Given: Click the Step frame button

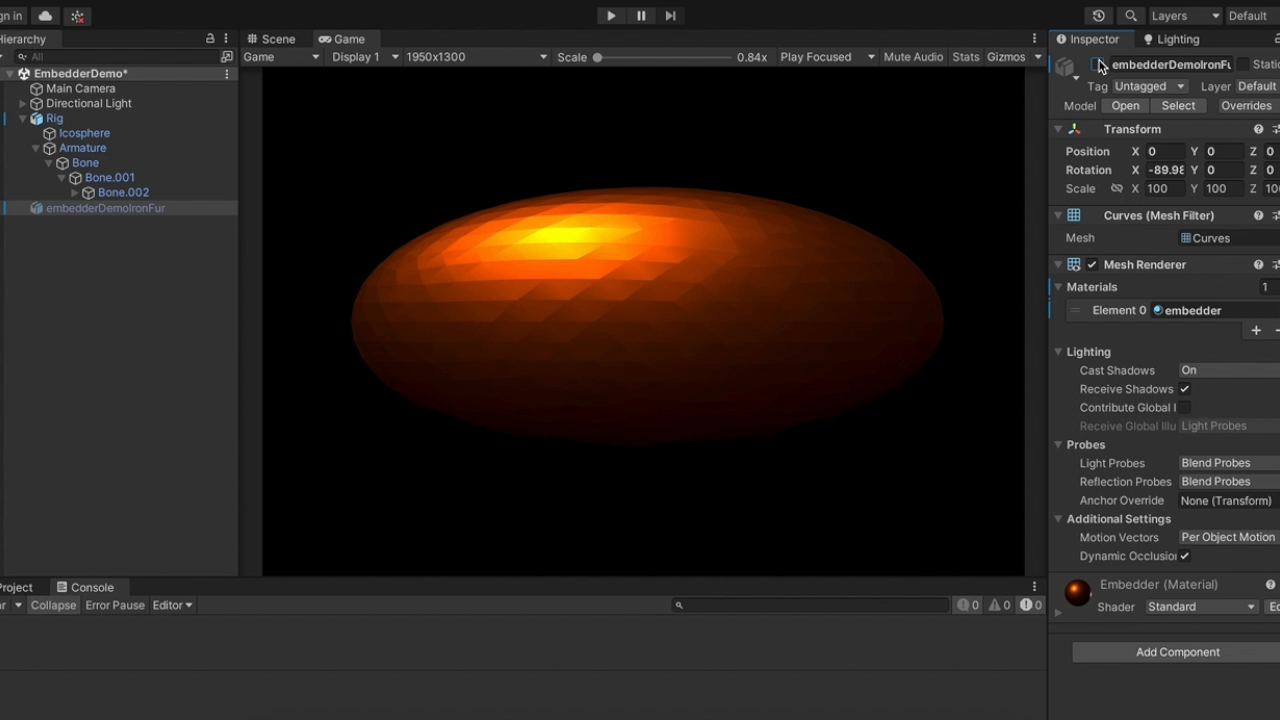Looking at the screenshot, I should 670,16.
